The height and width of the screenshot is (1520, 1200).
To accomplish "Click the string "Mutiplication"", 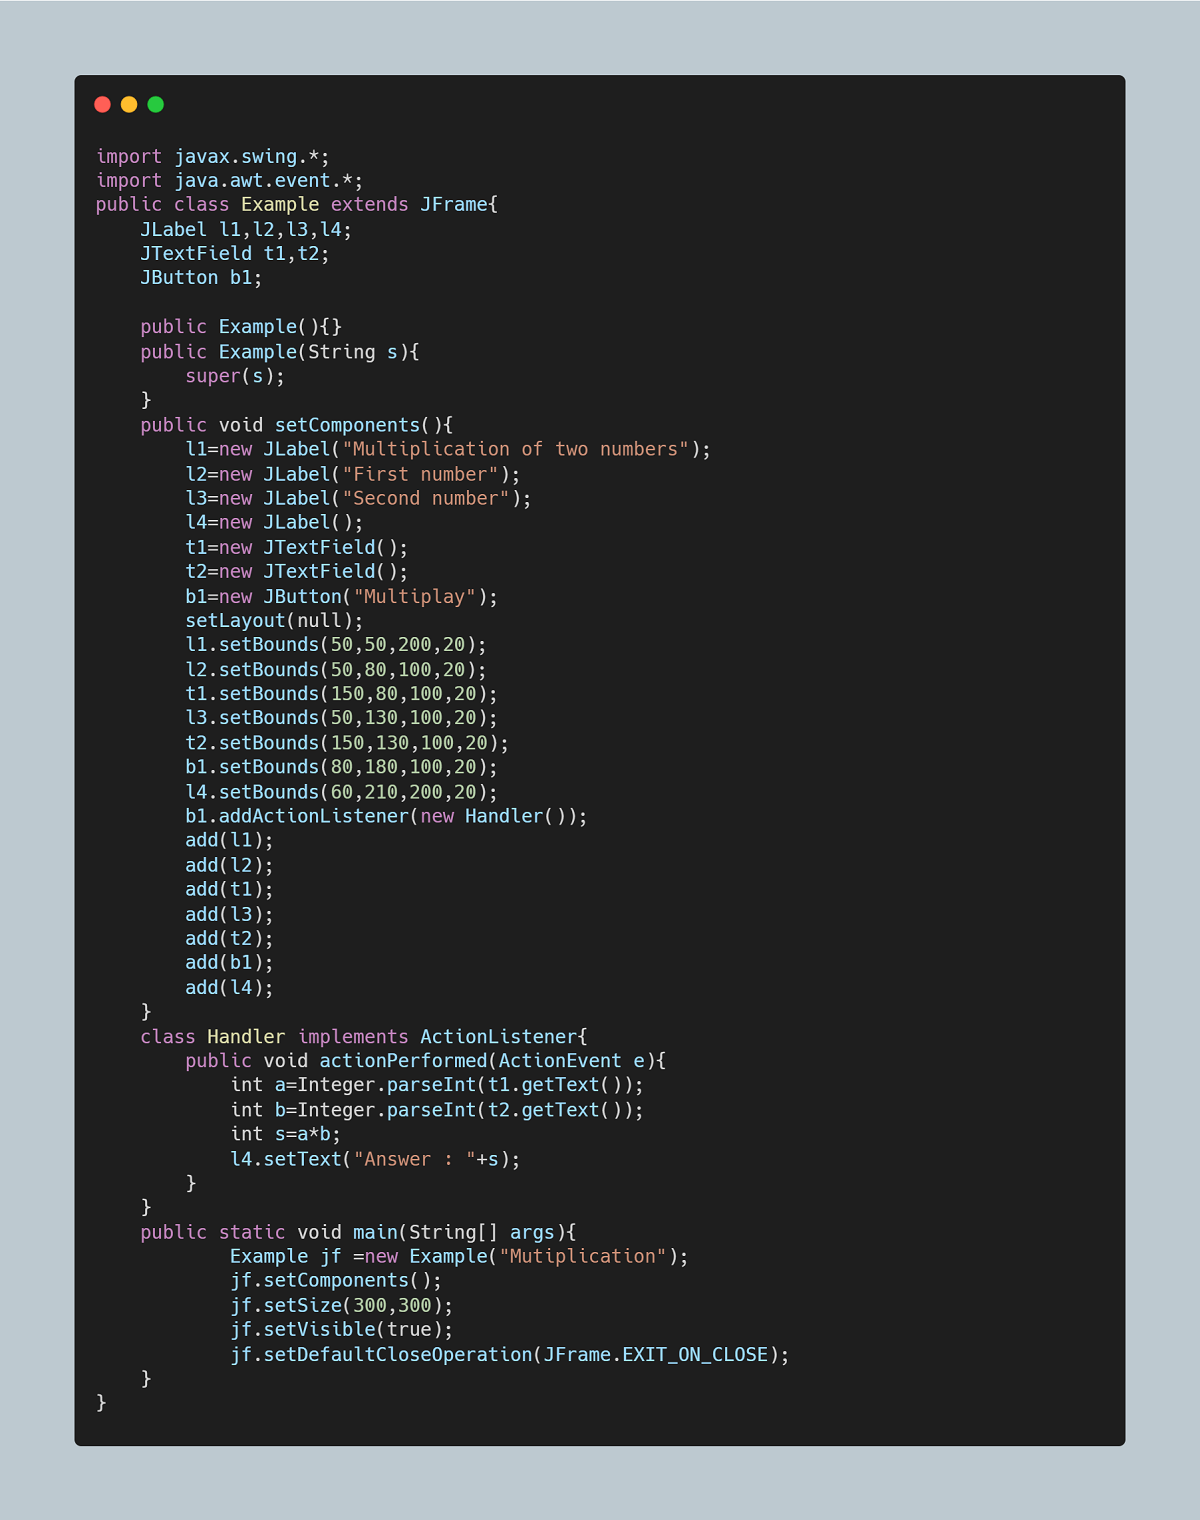I will 583,1256.
